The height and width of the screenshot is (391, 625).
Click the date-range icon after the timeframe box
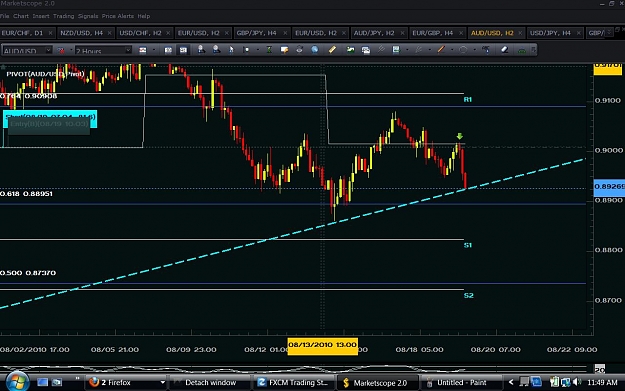coord(142,50)
